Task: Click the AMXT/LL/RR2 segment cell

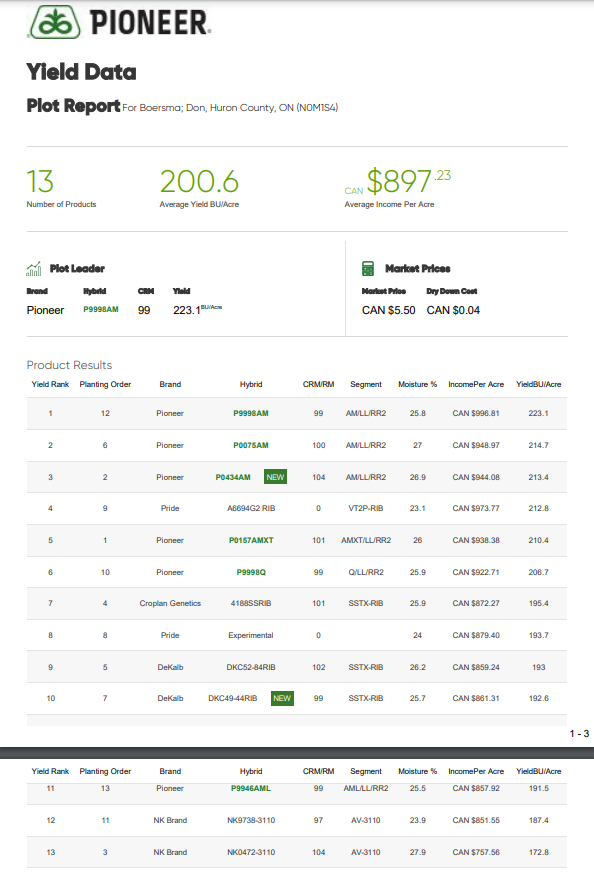Action: (366, 540)
